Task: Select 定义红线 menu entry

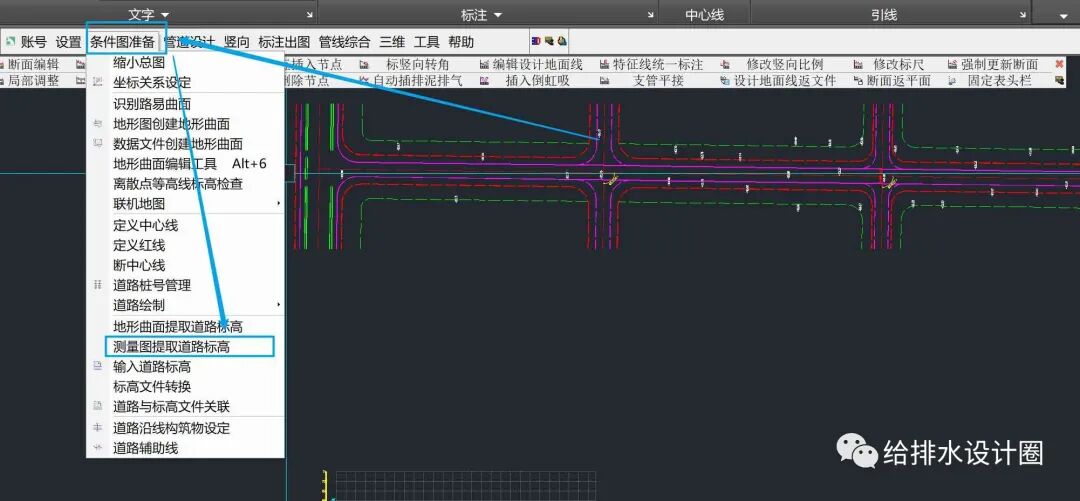Action: (x=139, y=245)
